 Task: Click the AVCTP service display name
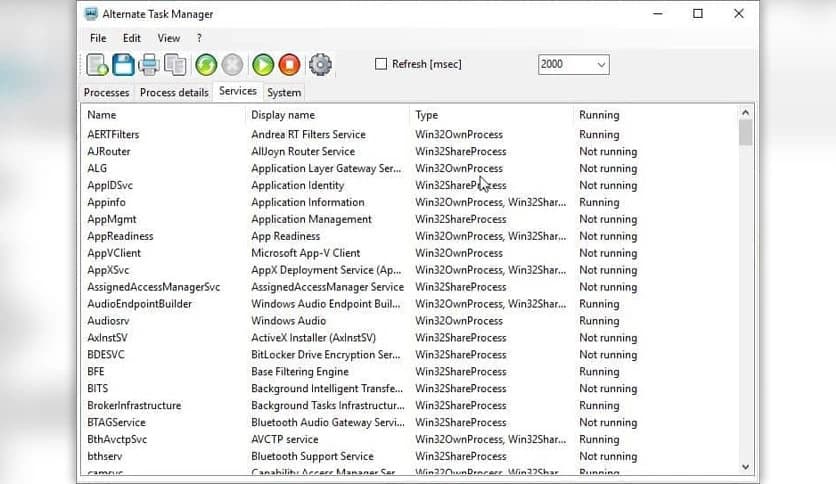click(285, 440)
